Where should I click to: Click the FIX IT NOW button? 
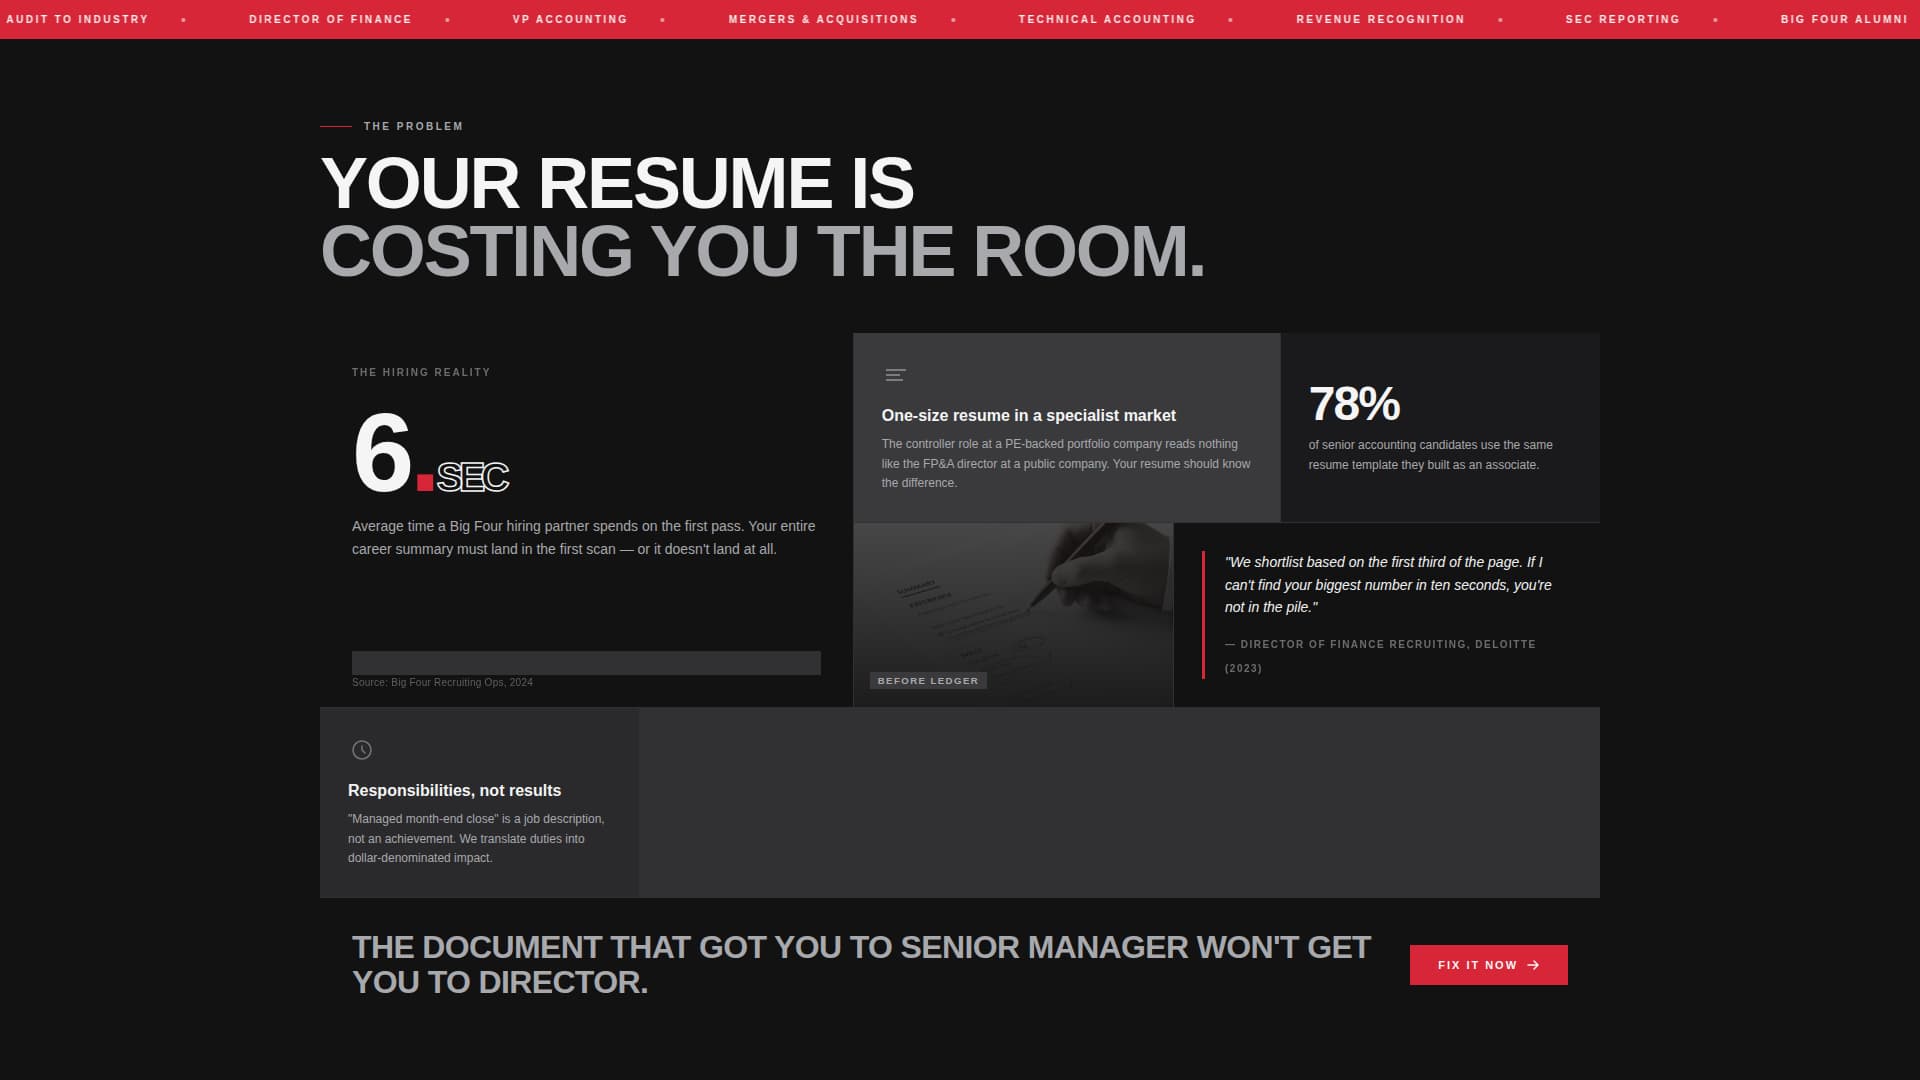(1488, 965)
